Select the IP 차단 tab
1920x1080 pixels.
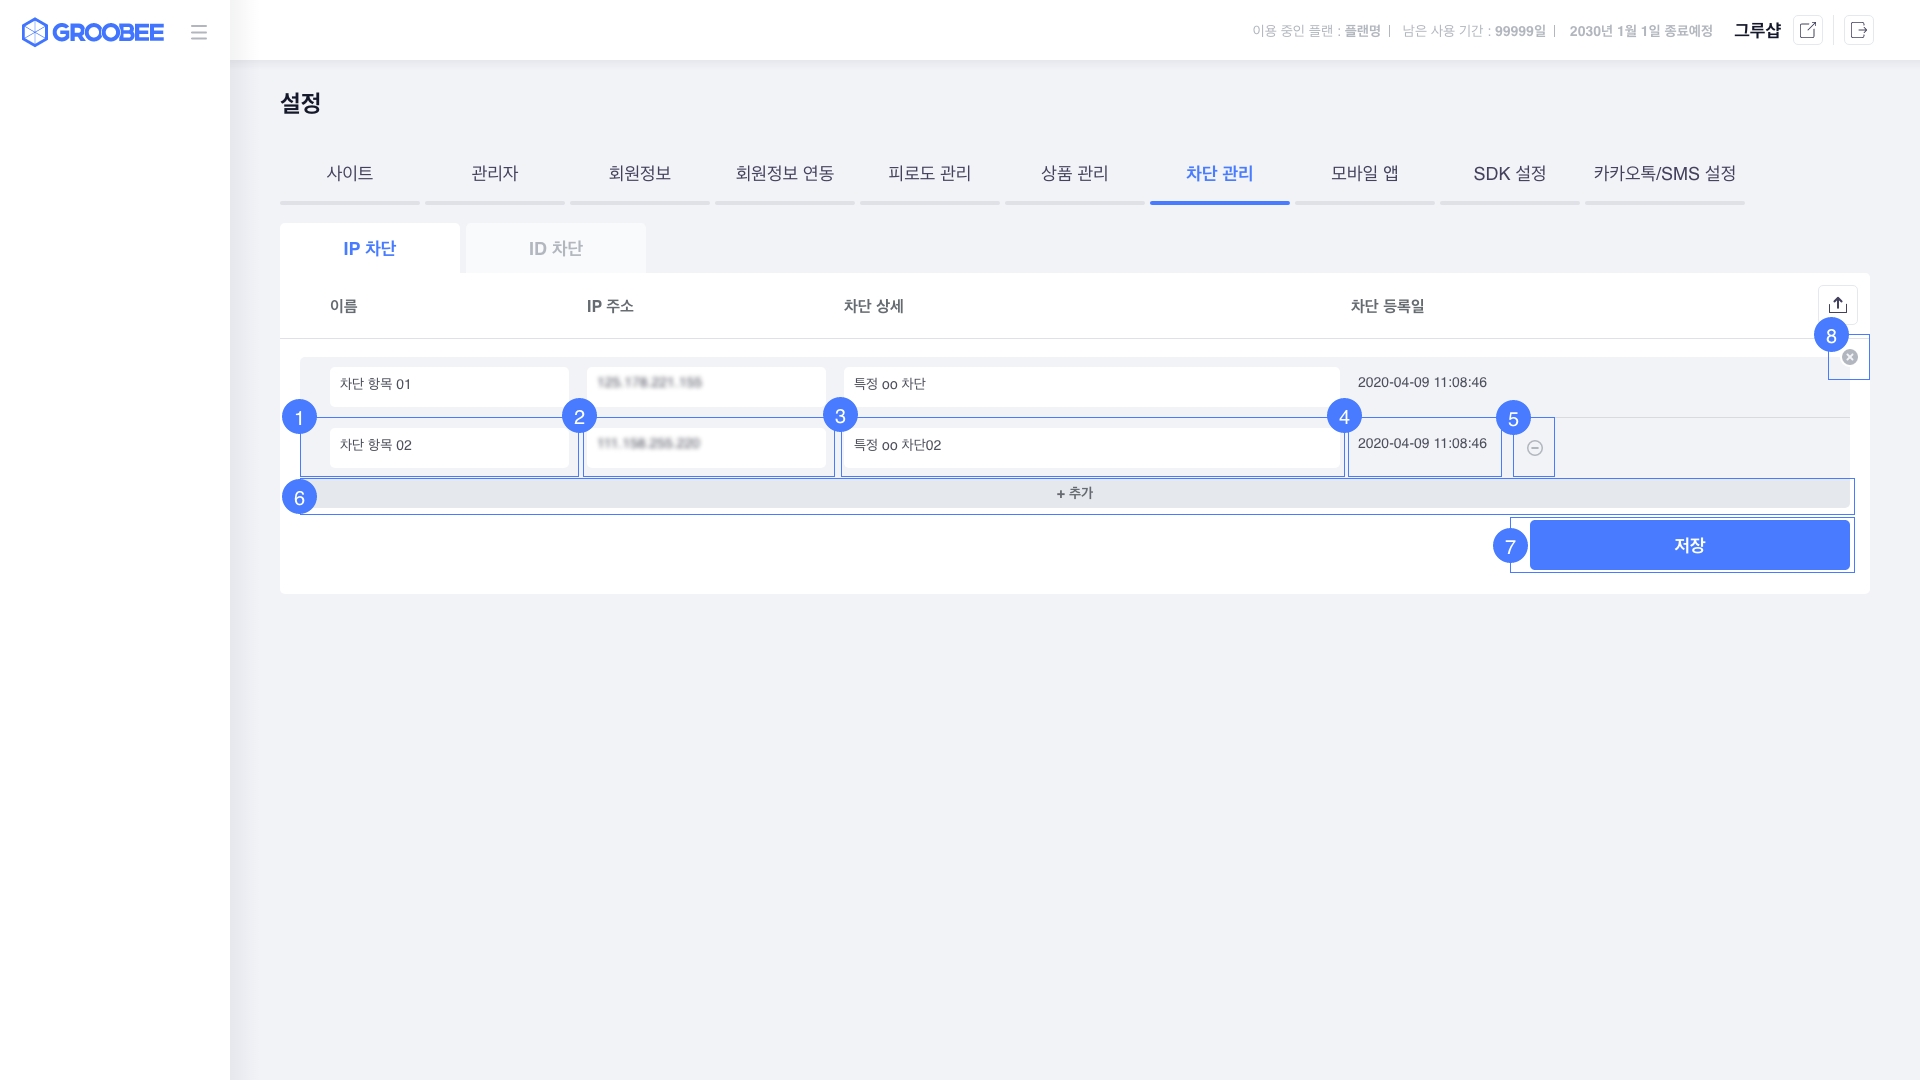tap(370, 248)
